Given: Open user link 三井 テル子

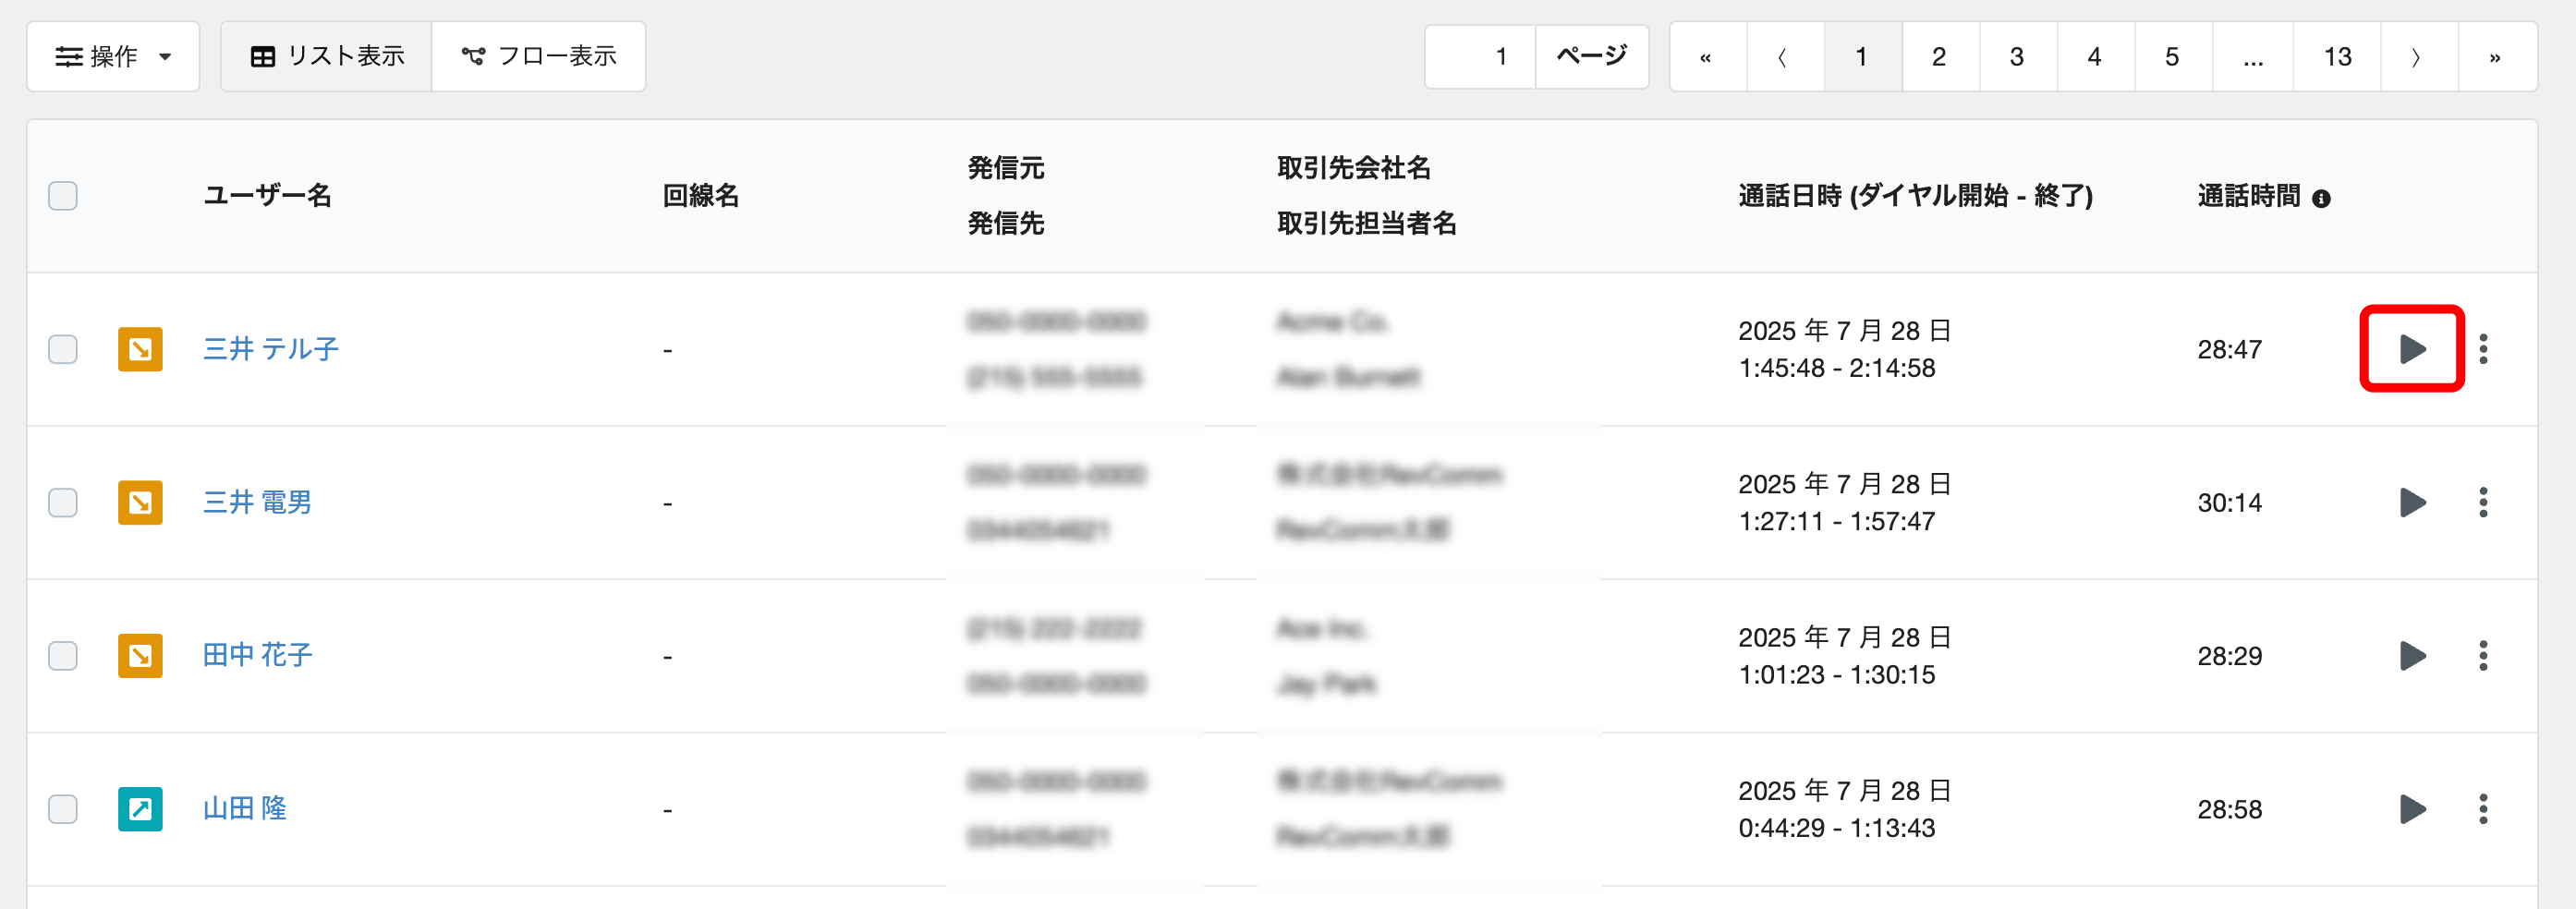Looking at the screenshot, I should [271, 349].
